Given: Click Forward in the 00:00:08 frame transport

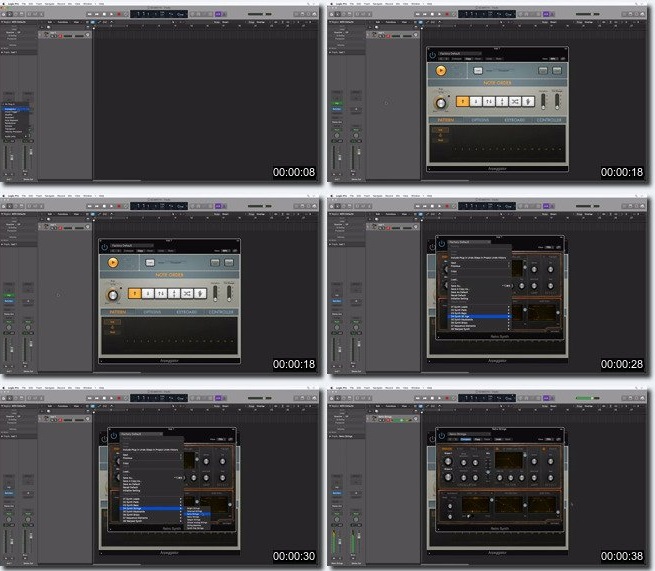Looking at the screenshot, I should click(96, 14).
